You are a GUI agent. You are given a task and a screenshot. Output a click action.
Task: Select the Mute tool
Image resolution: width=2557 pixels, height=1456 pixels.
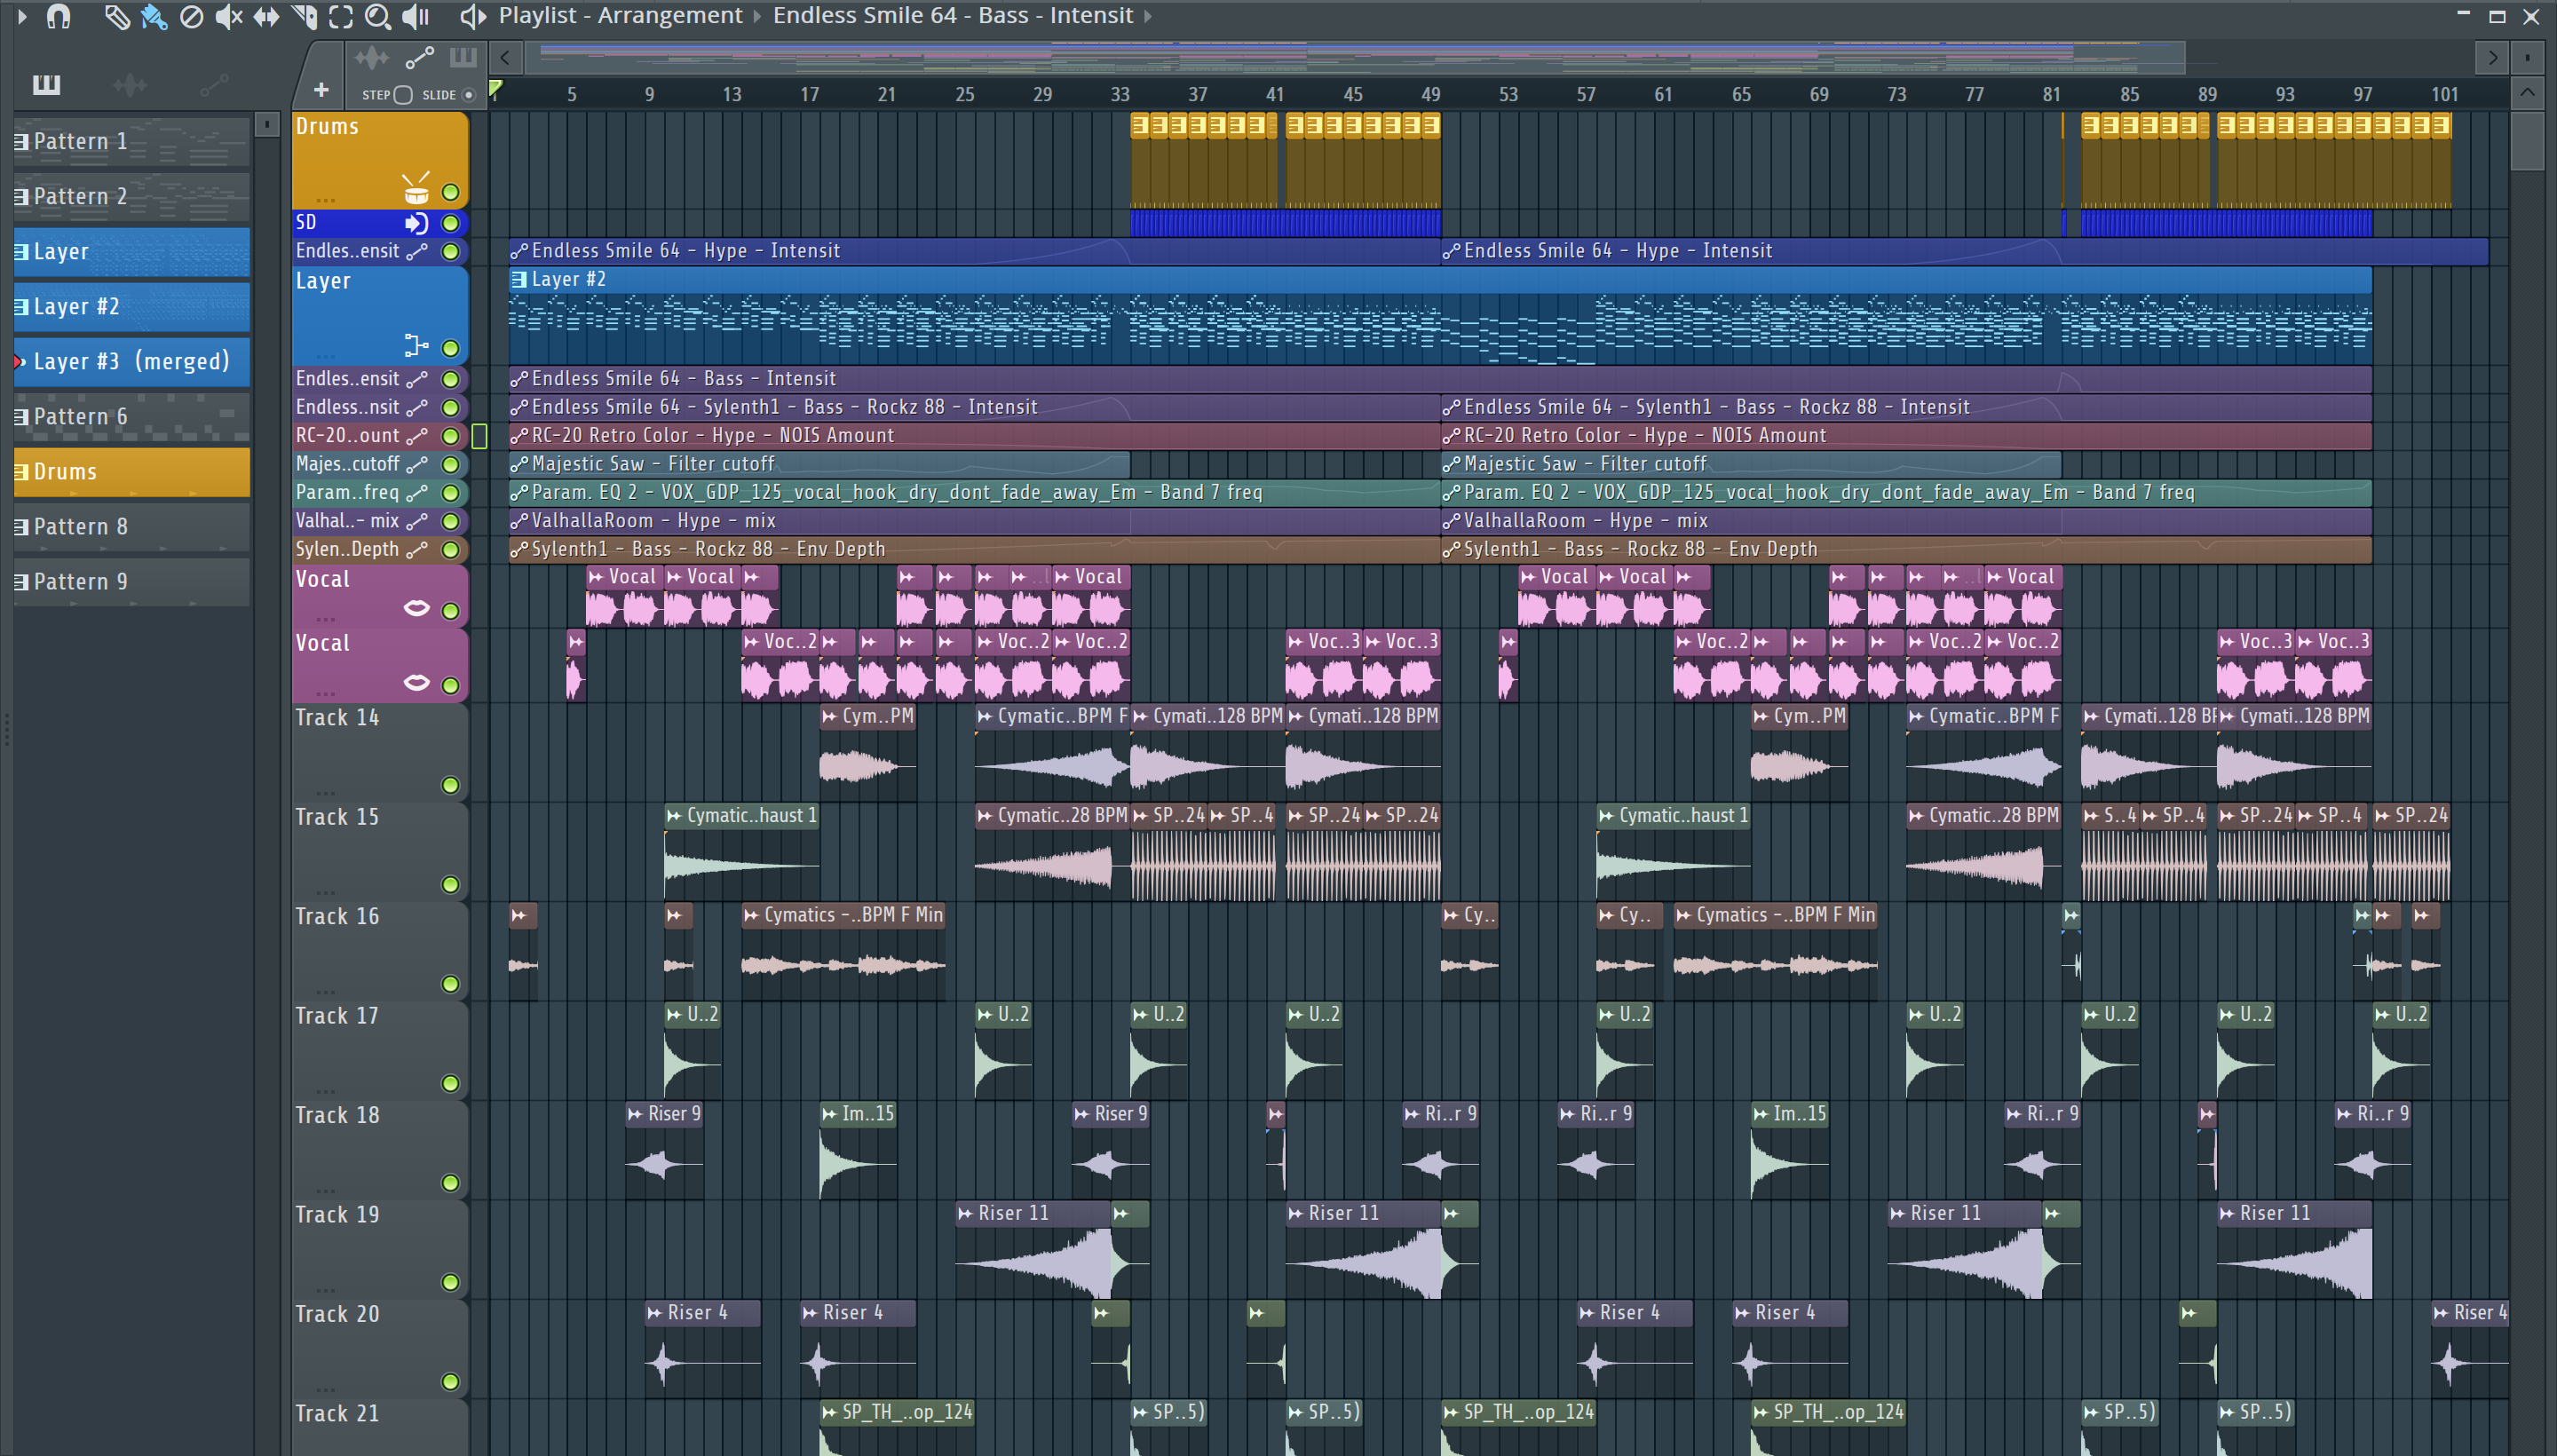pyautogui.click(x=229, y=16)
